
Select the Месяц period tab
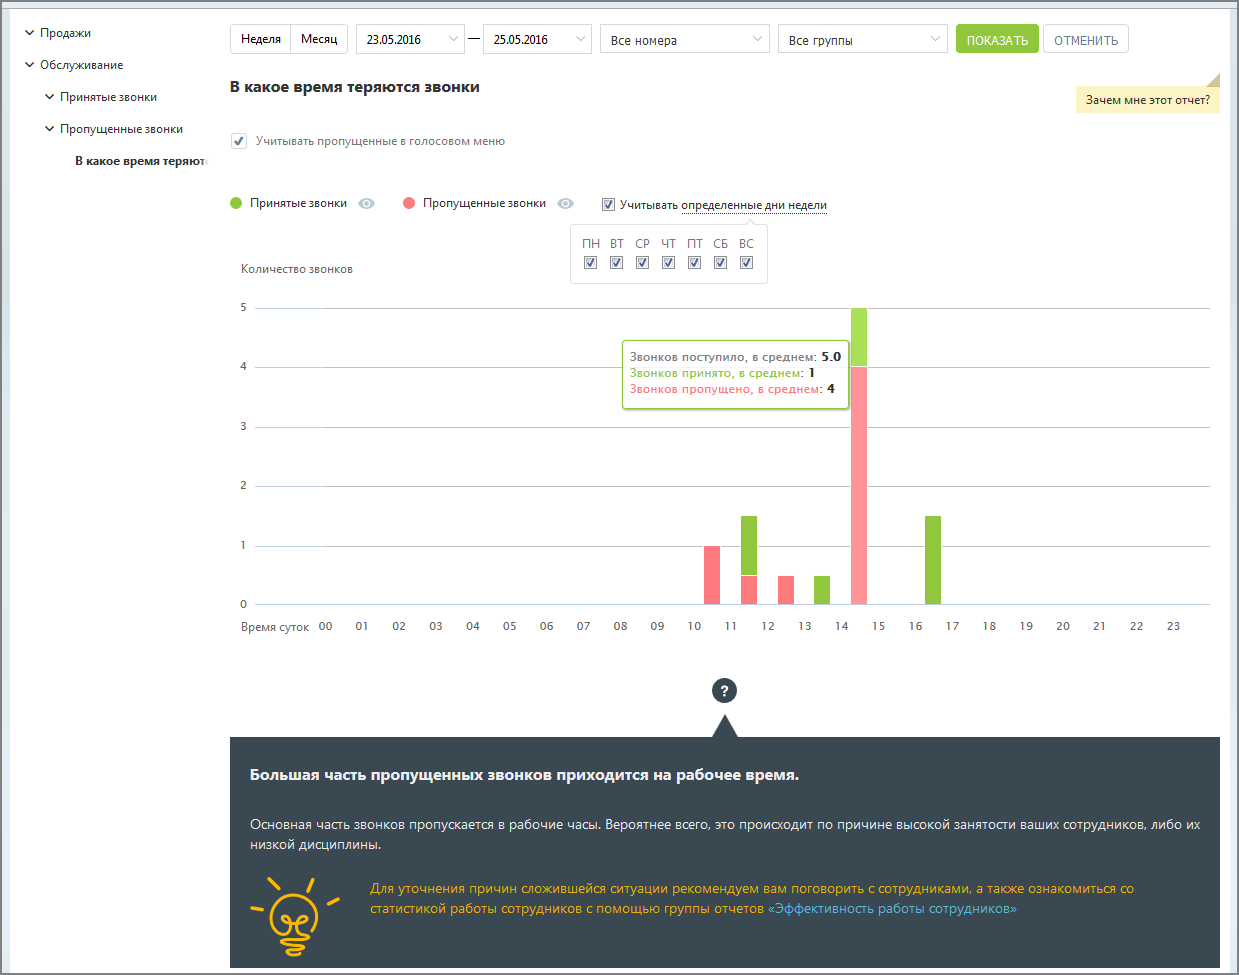click(319, 39)
